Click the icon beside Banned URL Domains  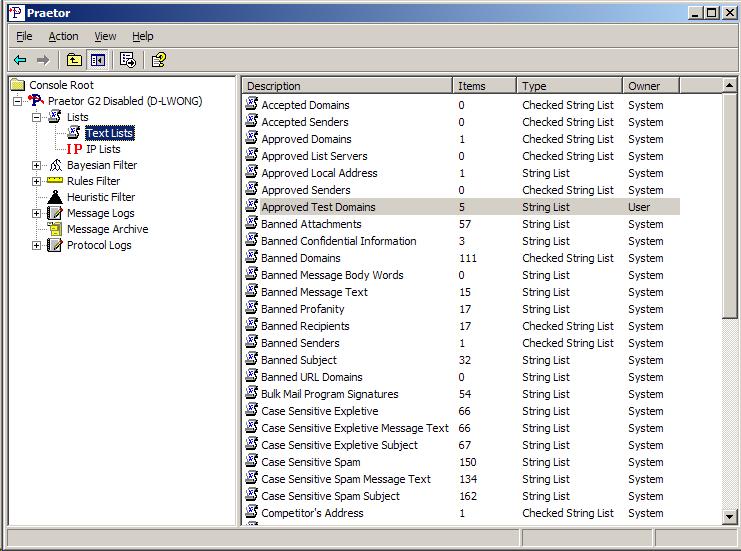(252, 376)
